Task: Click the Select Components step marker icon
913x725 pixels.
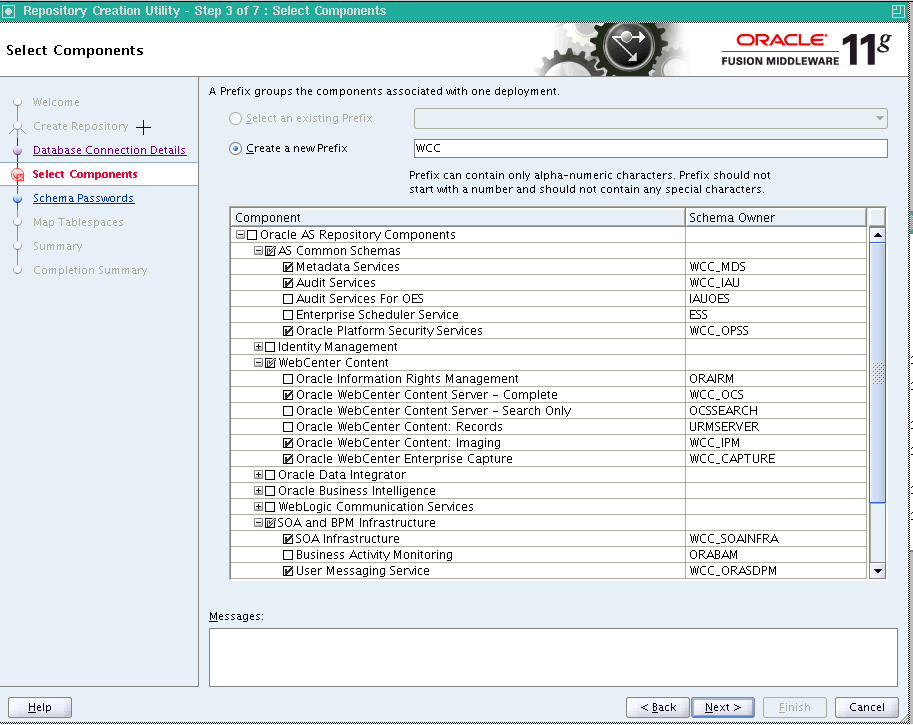Action: 17,174
